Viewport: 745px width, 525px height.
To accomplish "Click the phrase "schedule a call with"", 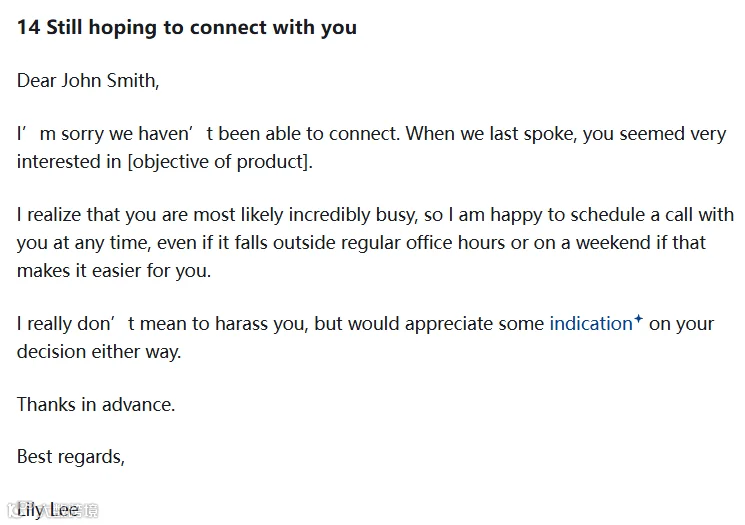I will click(x=652, y=215).
